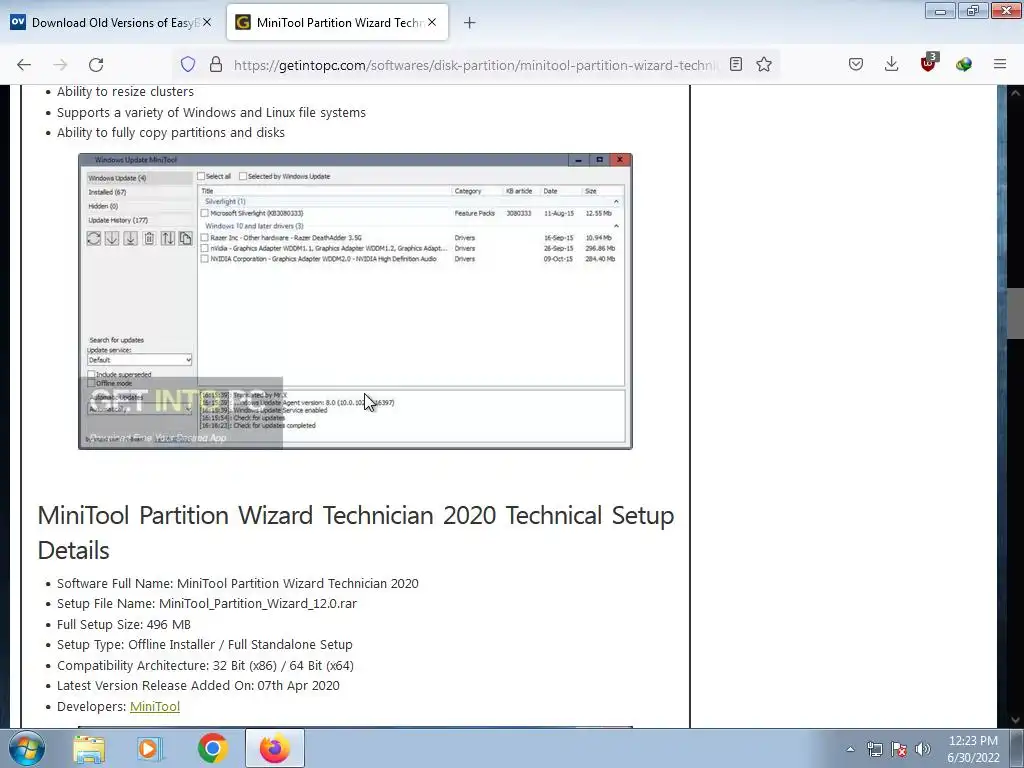Click the Windows Update MiniTool screenshot
The height and width of the screenshot is (768, 1024).
point(355,301)
